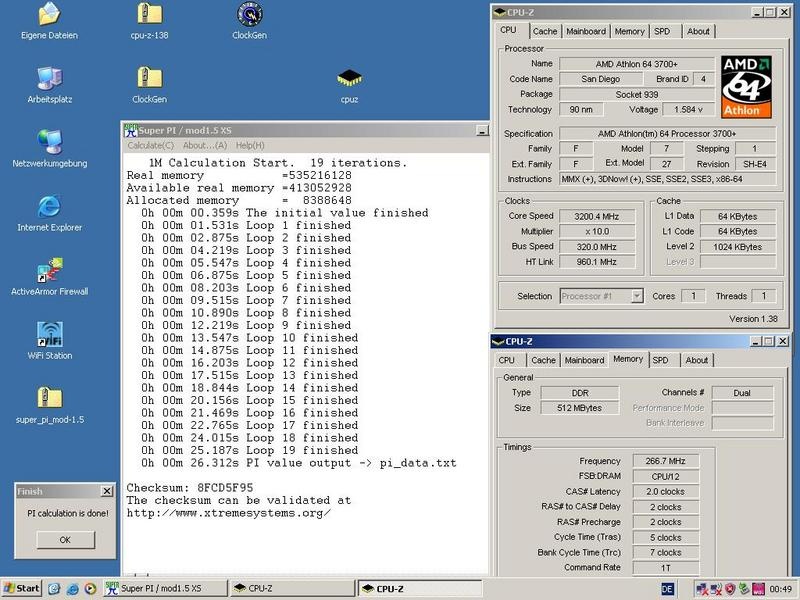Click the Core Speed value 3200.4 MHz
The height and width of the screenshot is (600, 800).
click(597, 216)
